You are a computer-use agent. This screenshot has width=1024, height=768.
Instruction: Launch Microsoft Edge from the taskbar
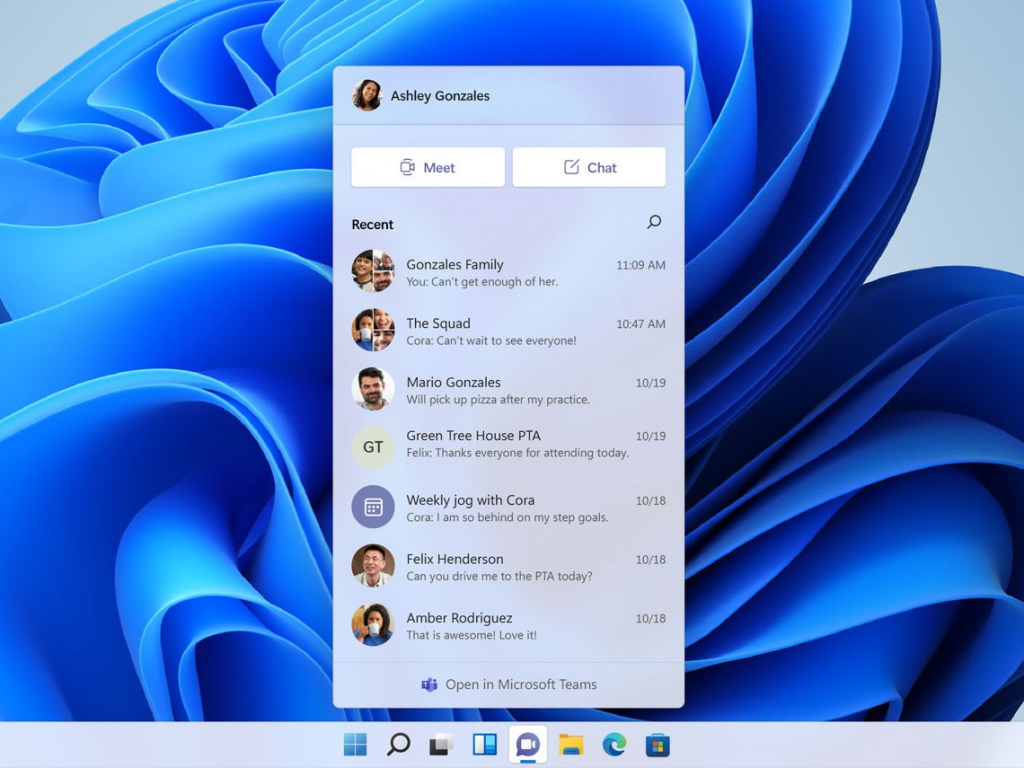point(614,744)
